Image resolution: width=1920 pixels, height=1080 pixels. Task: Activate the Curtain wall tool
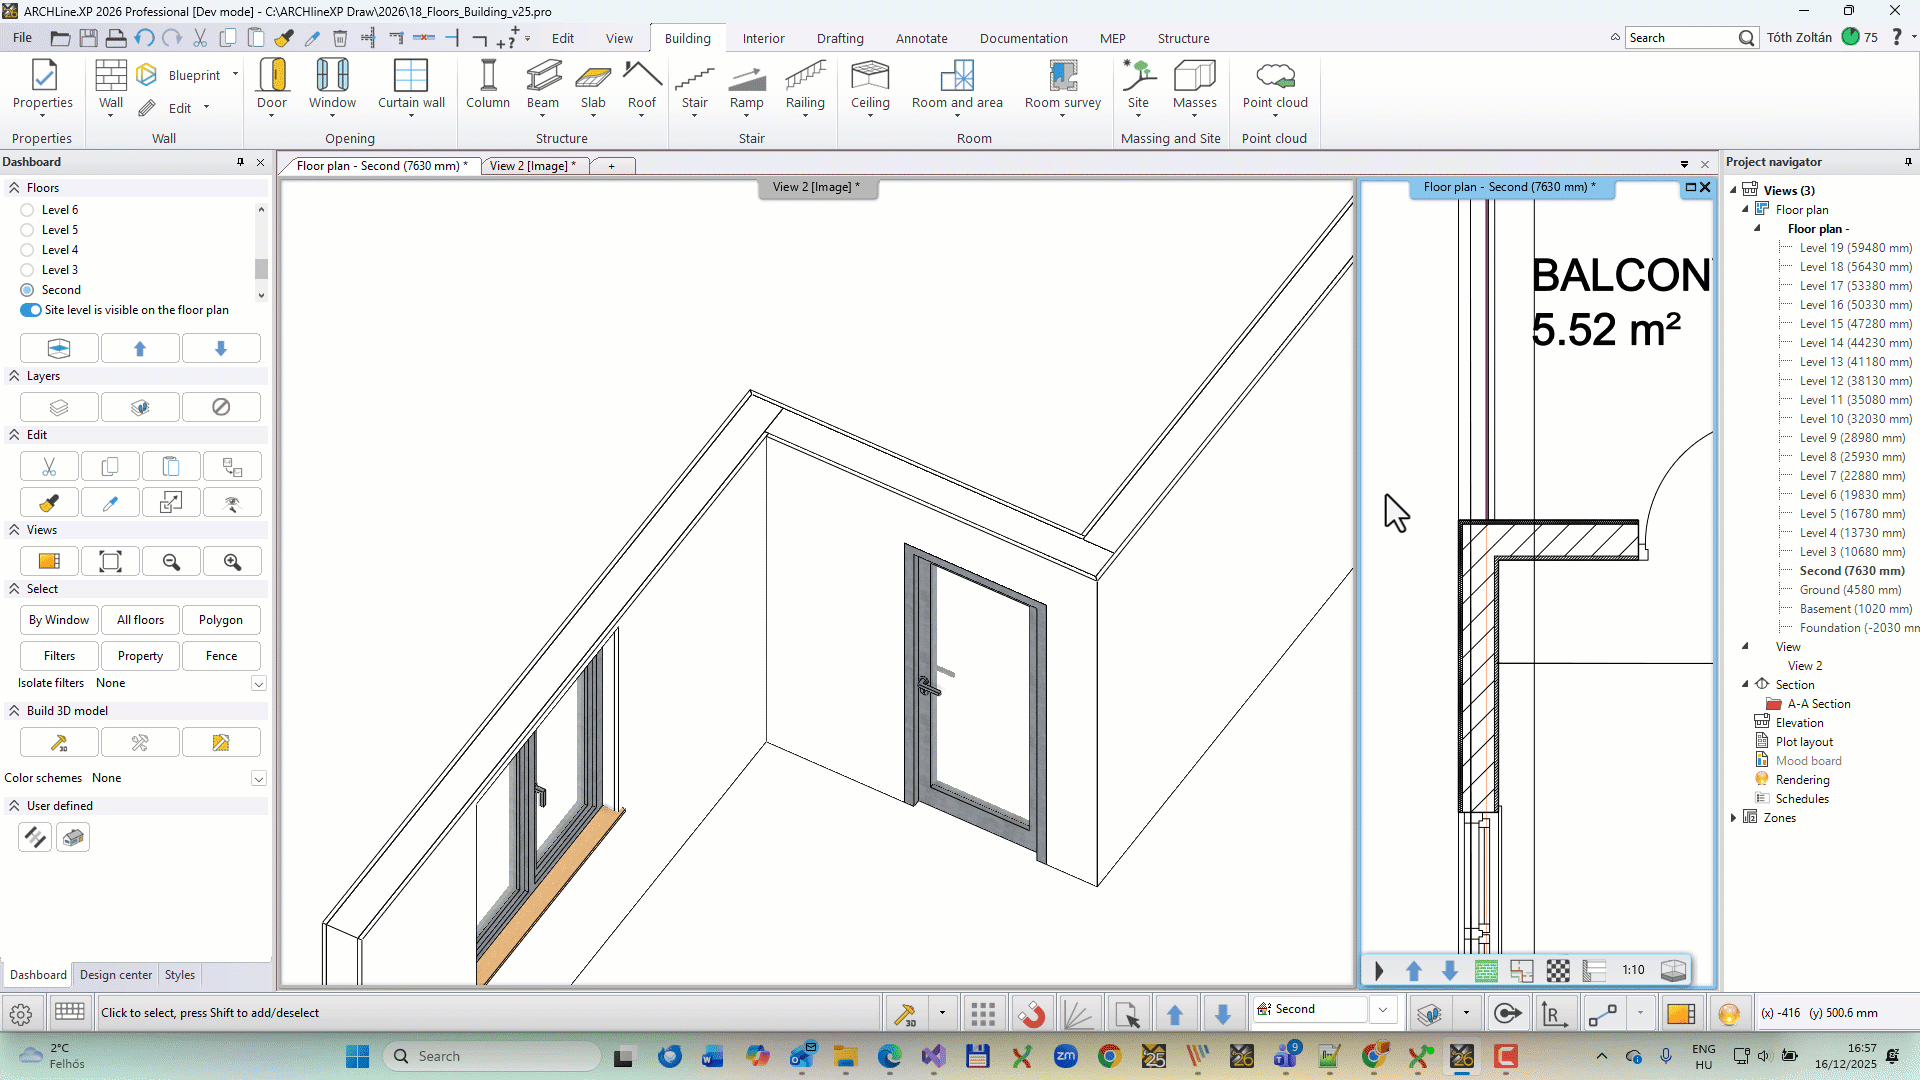click(411, 85)
